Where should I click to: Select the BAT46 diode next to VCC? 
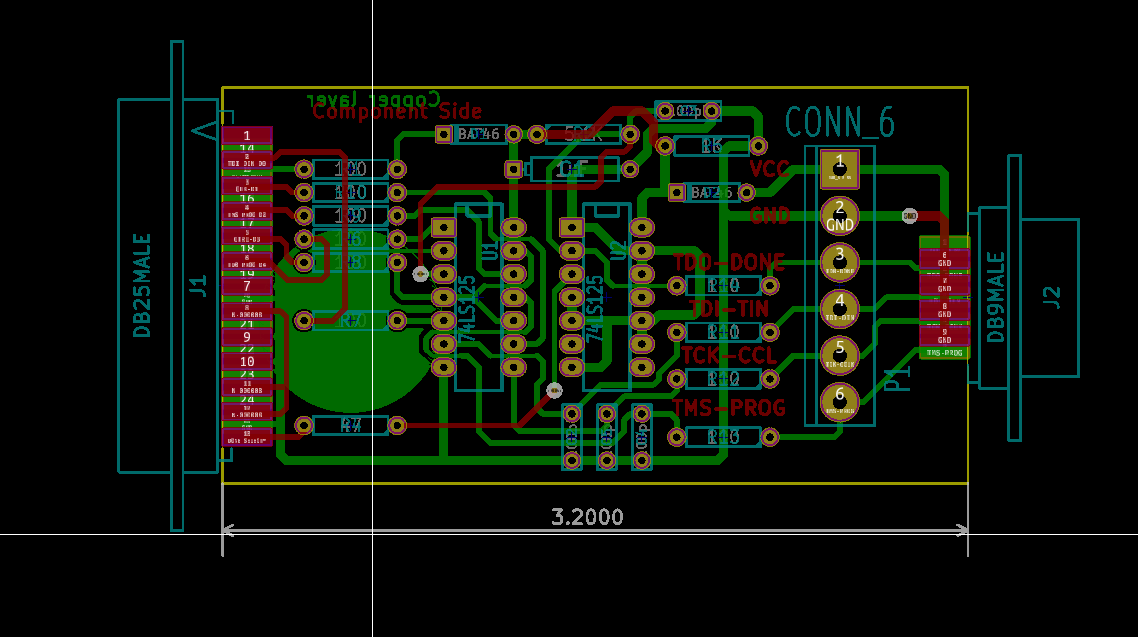[711, 192]
